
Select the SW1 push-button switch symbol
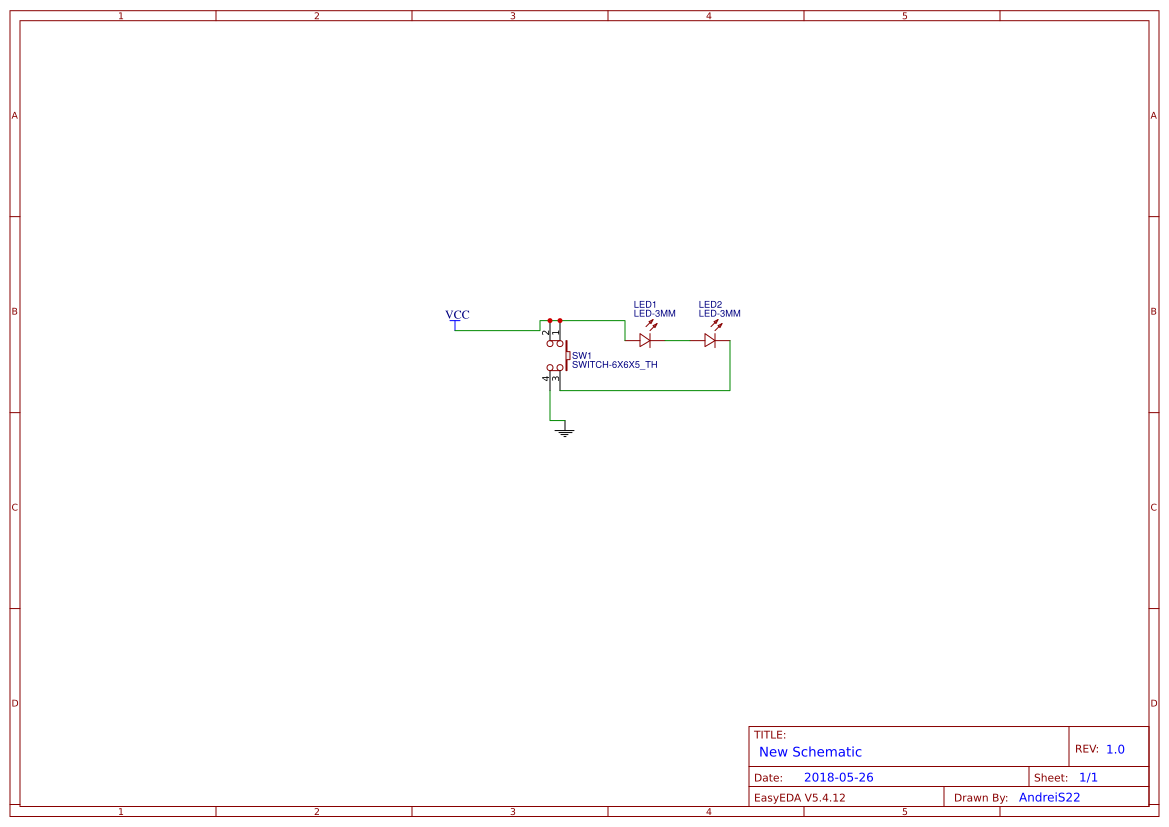point(557,355)
